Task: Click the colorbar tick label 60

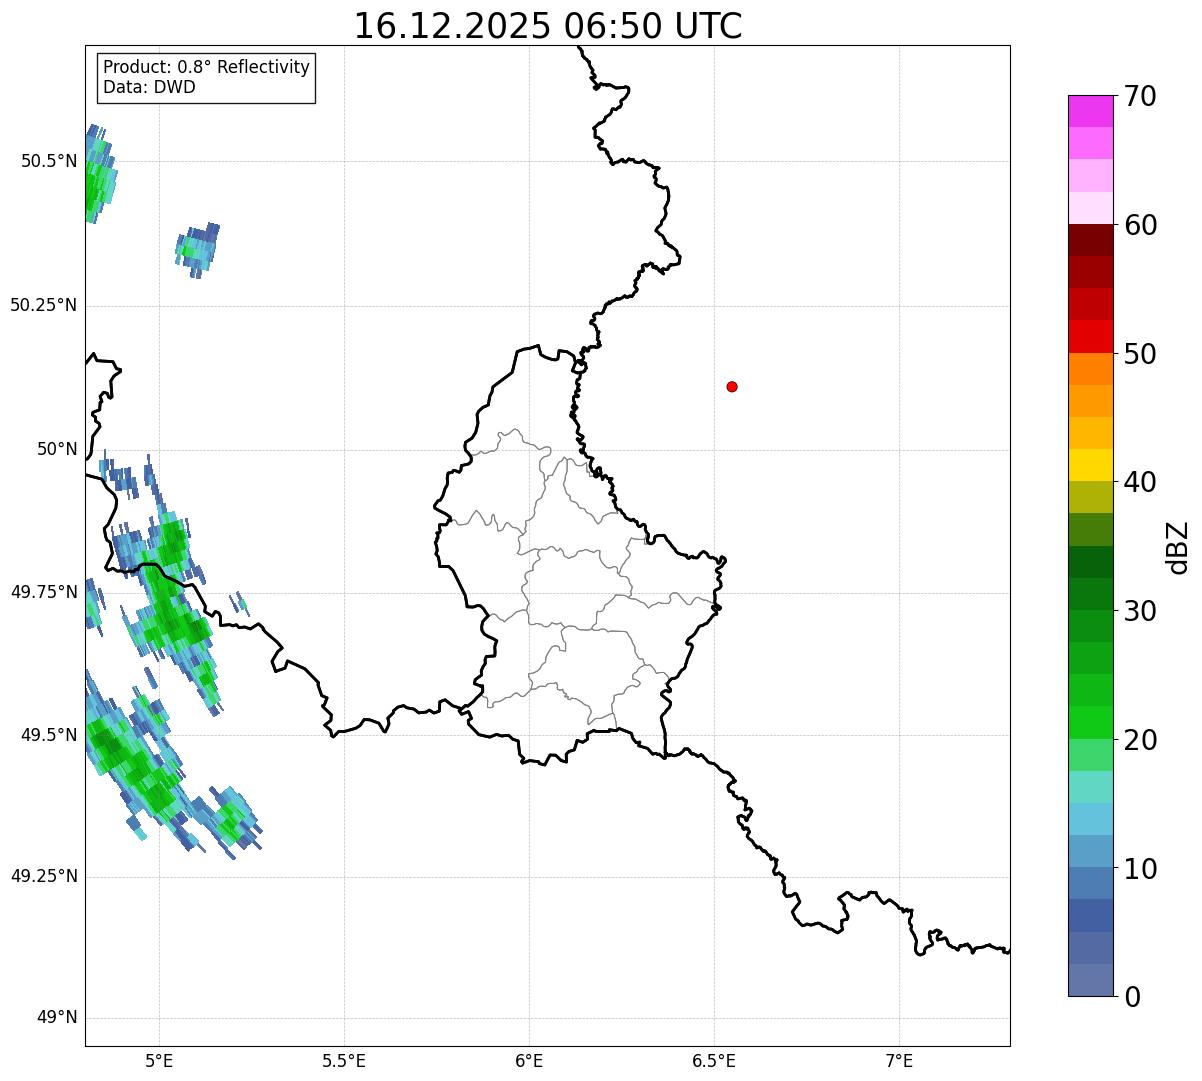Action: (x=1140, y=225)
